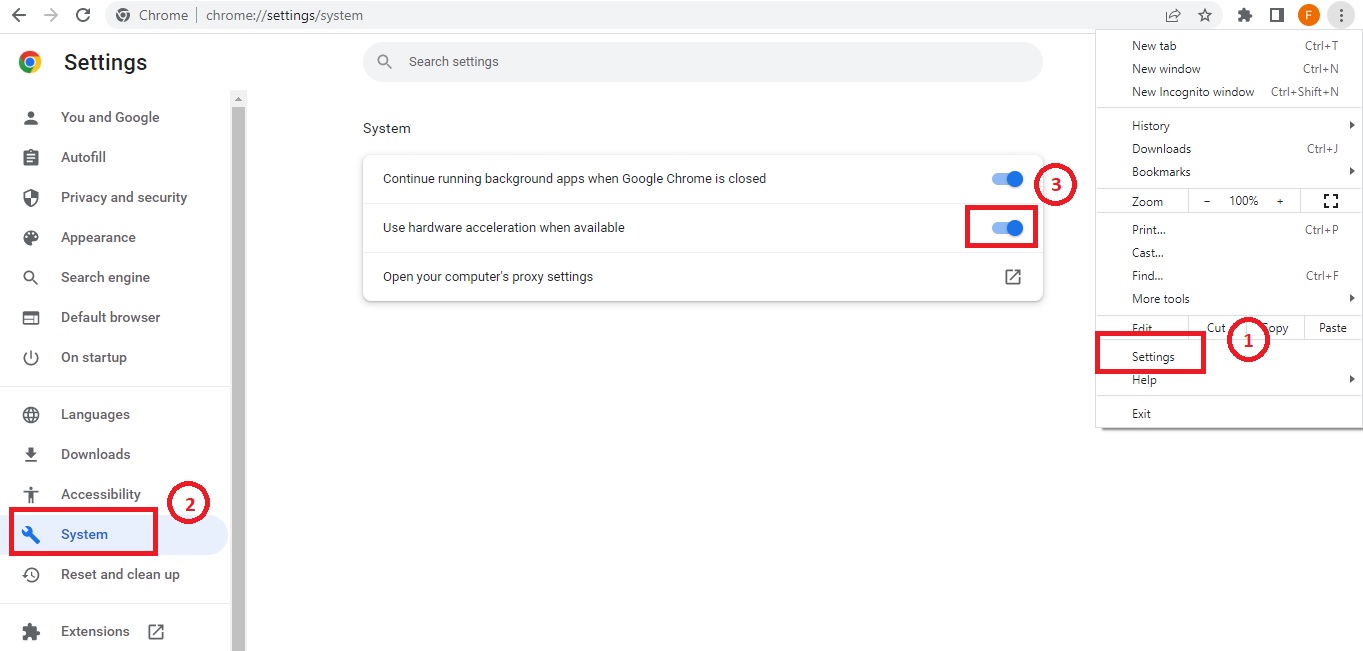The width and height of the screenshot is (1363, 651).
Task: Choose Cast from the menu
Action: pos(1229,253)
